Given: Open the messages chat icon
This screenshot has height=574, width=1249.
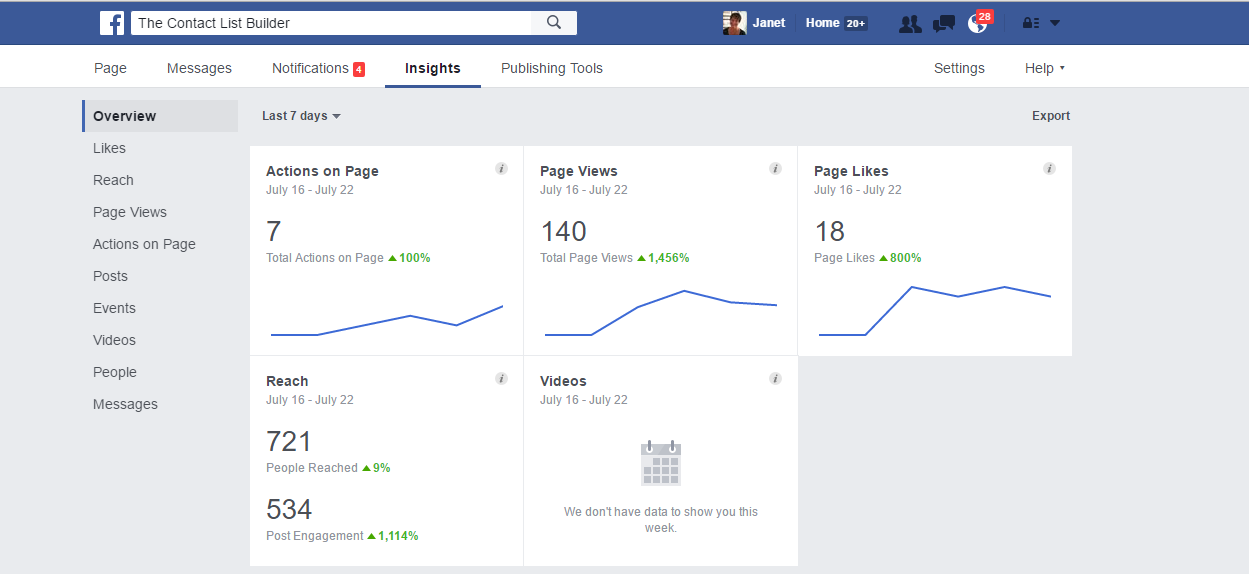Looking at the screenshot, I should tap(943, 24).
